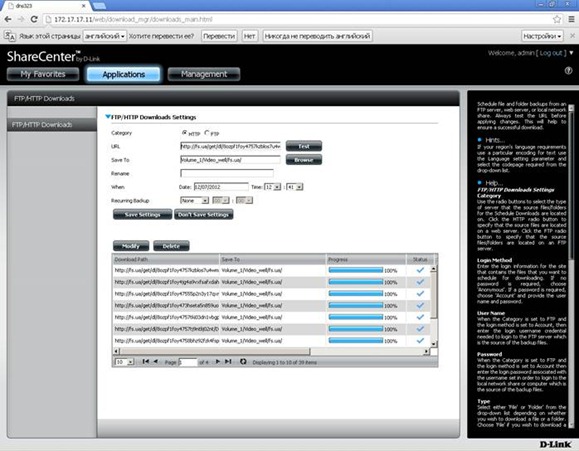Click the Download Path column header
Screen dimensions: 579x451
(166, 260)
